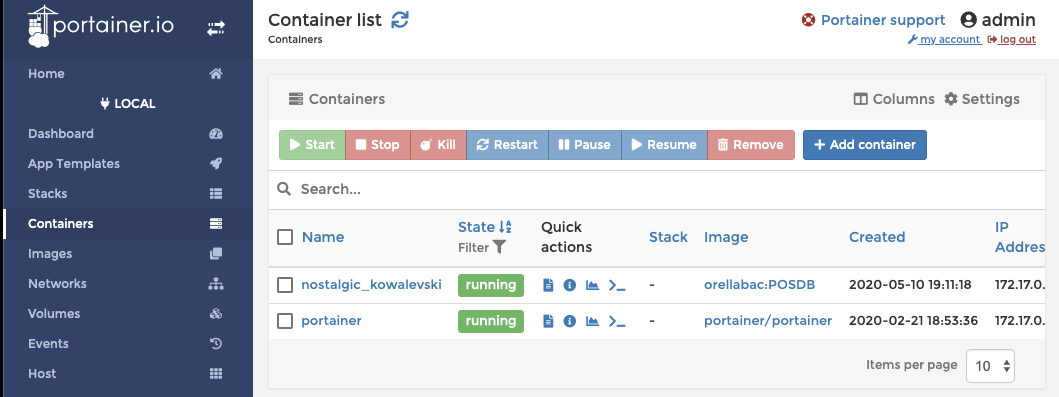The width and height of the screenshot is (1059, 397).
Task: Click running badge for nostalgic_kowalevski
Action: tap(491, 285)
